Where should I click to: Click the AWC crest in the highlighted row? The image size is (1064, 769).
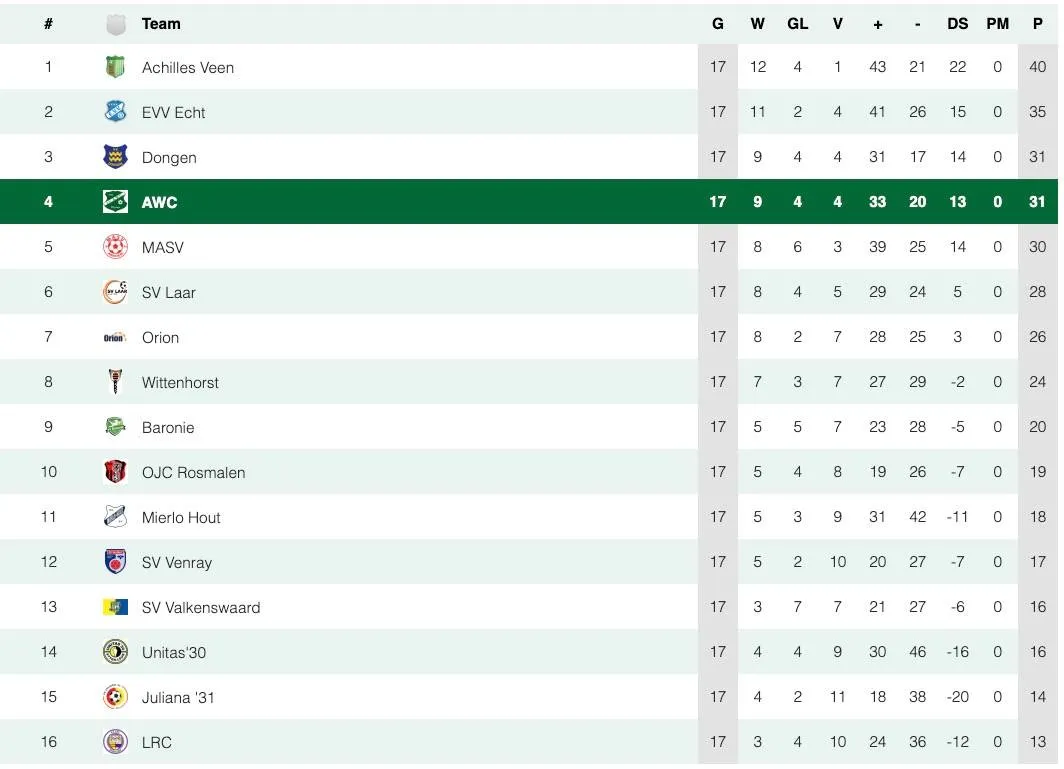coord(115,202)
